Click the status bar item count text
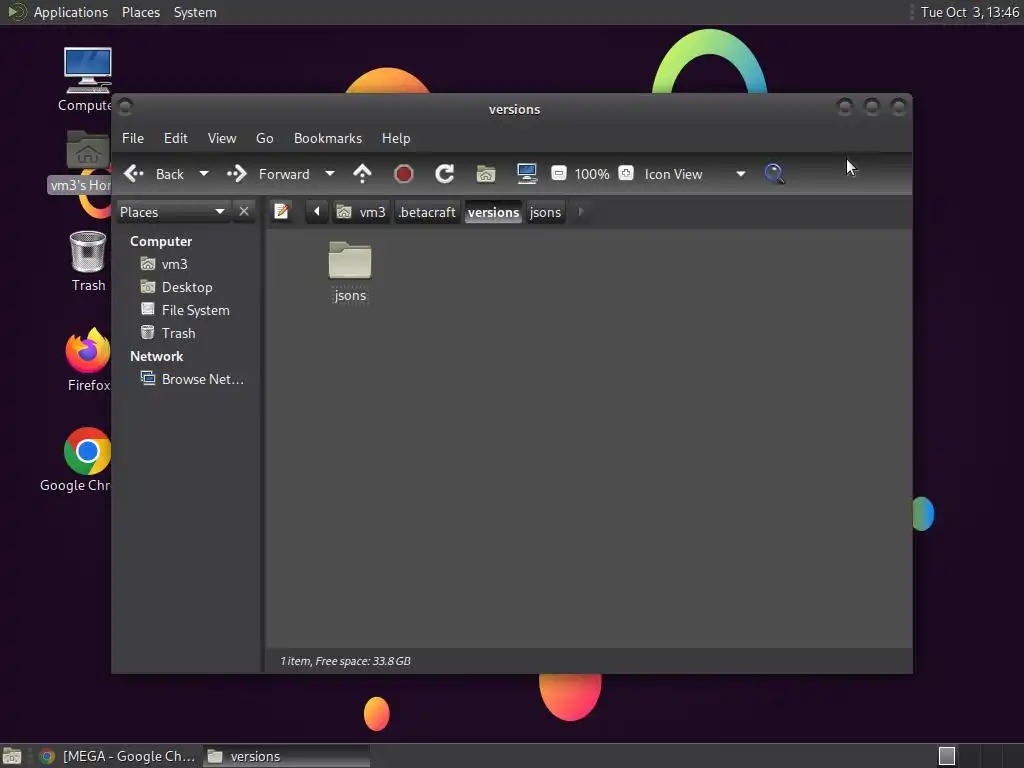The image size is (1024, 768). coord(345,661)
